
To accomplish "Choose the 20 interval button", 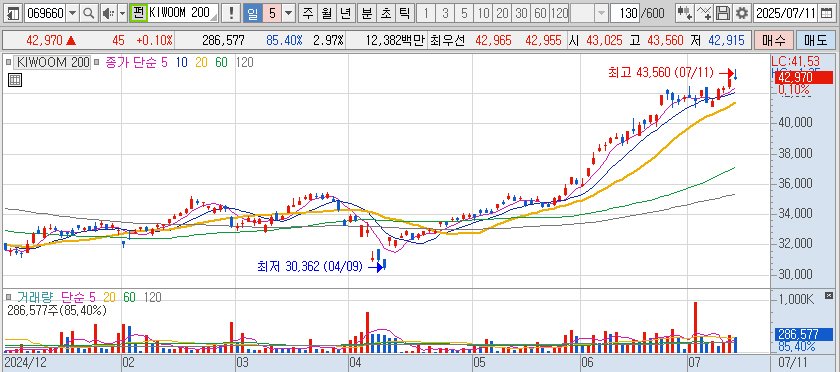I will tap(502, 12).
